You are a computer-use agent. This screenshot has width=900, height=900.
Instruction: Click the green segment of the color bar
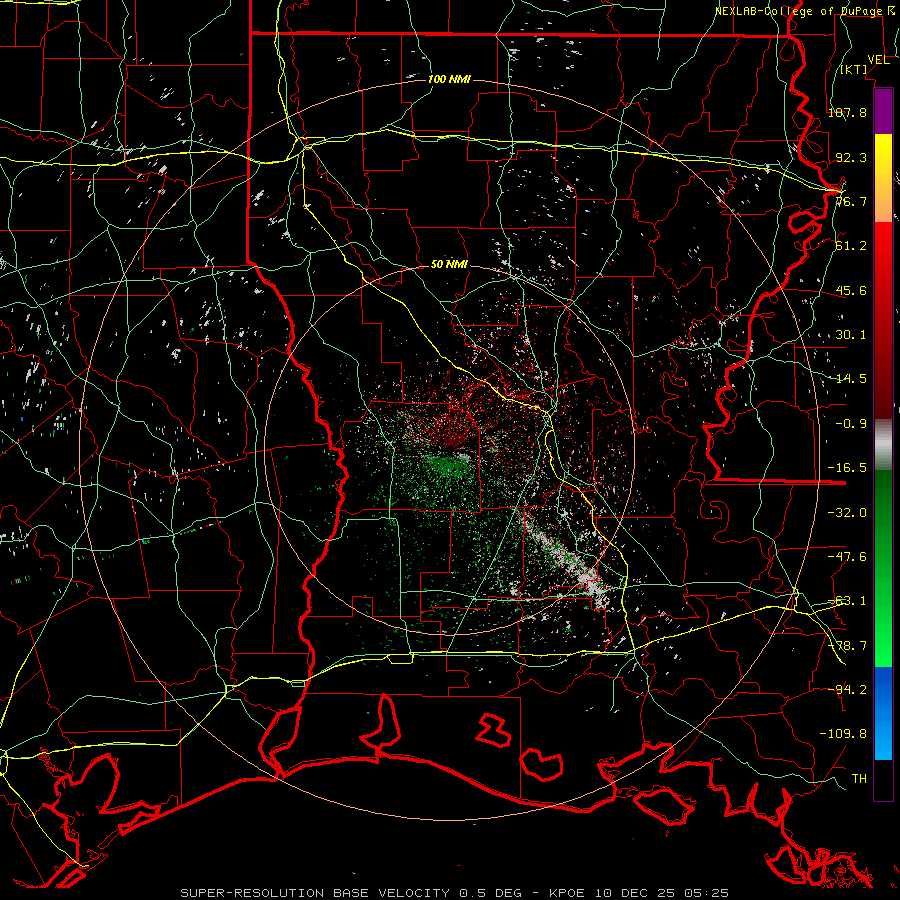[x=883, y=568]
